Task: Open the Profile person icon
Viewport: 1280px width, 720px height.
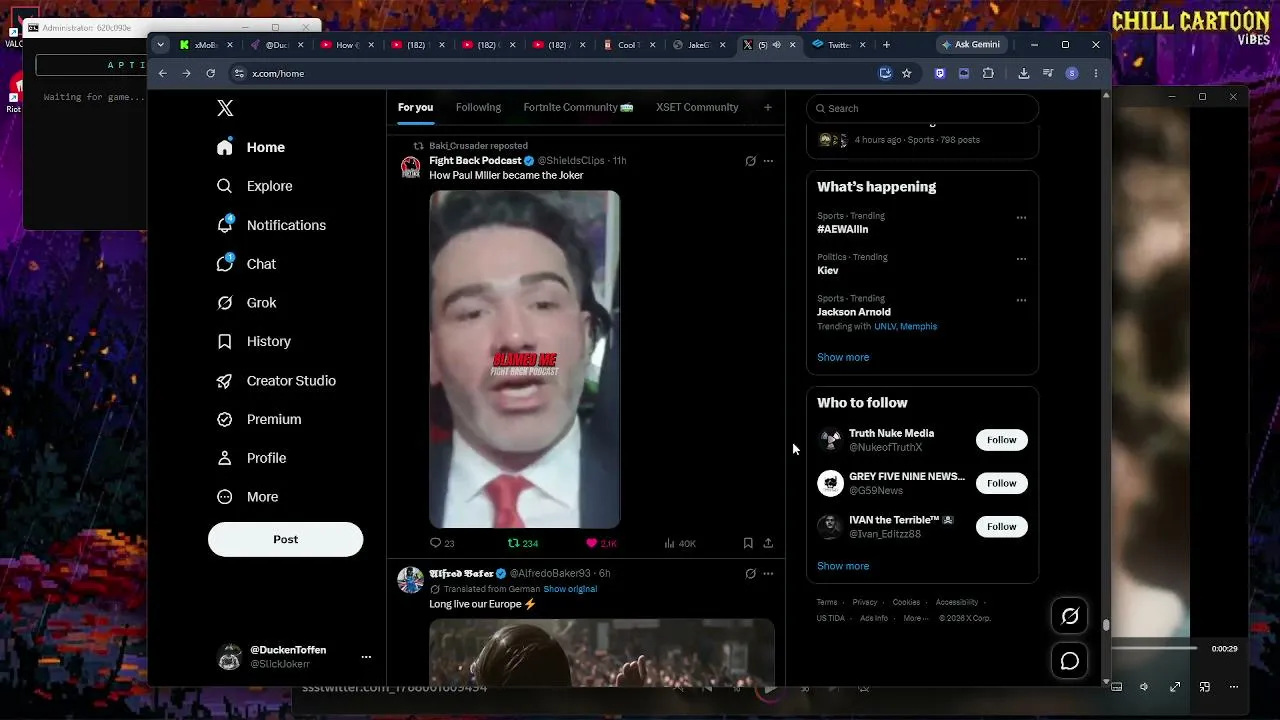Action: click(225, 458)
